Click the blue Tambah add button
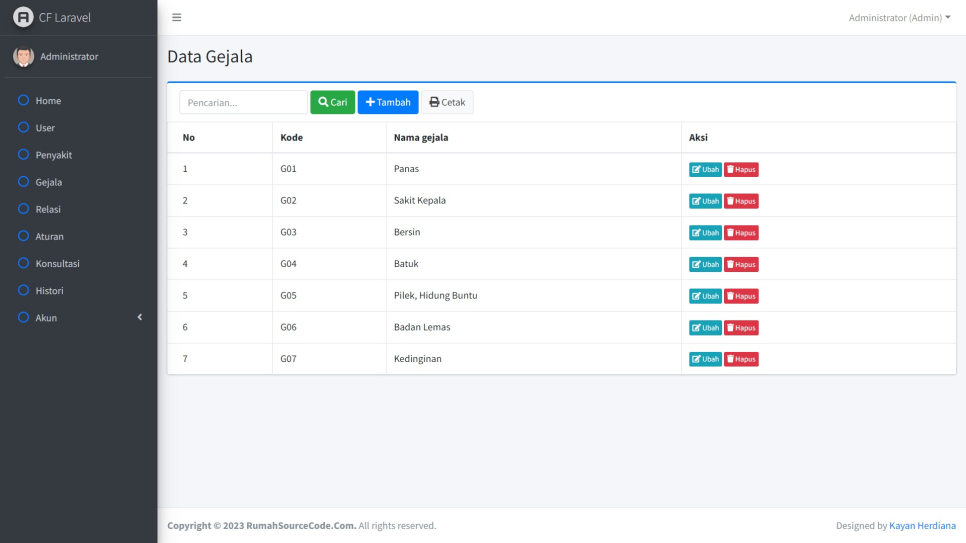Viewport: 966px width, 543px height. click(388, 102)
